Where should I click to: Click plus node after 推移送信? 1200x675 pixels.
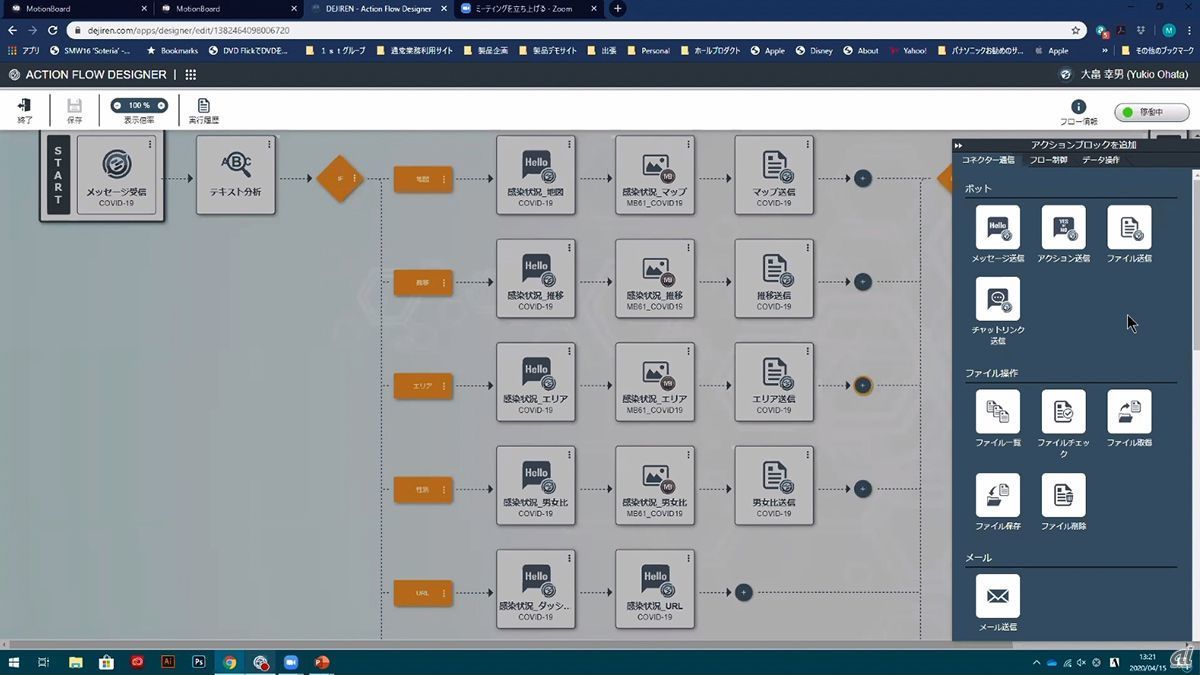click(863, 282)
